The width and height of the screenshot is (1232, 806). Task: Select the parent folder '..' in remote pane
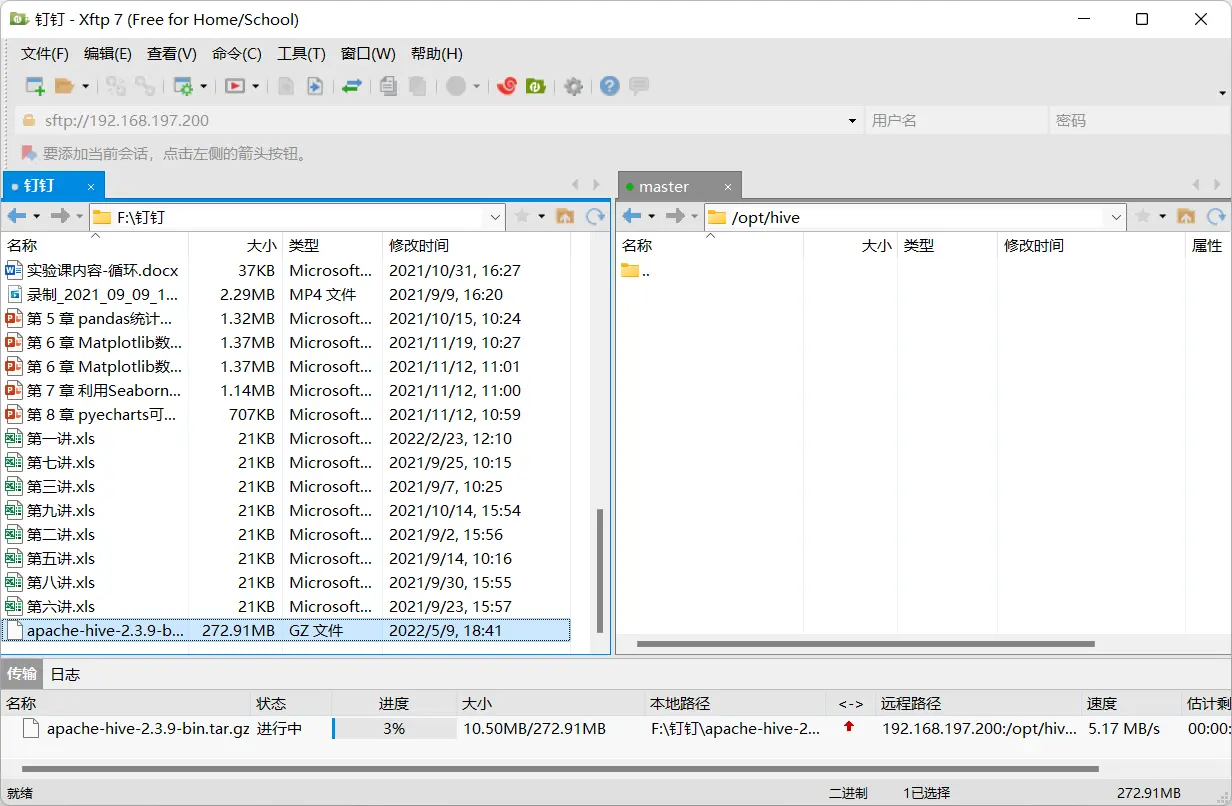click(x=636, y=270)
